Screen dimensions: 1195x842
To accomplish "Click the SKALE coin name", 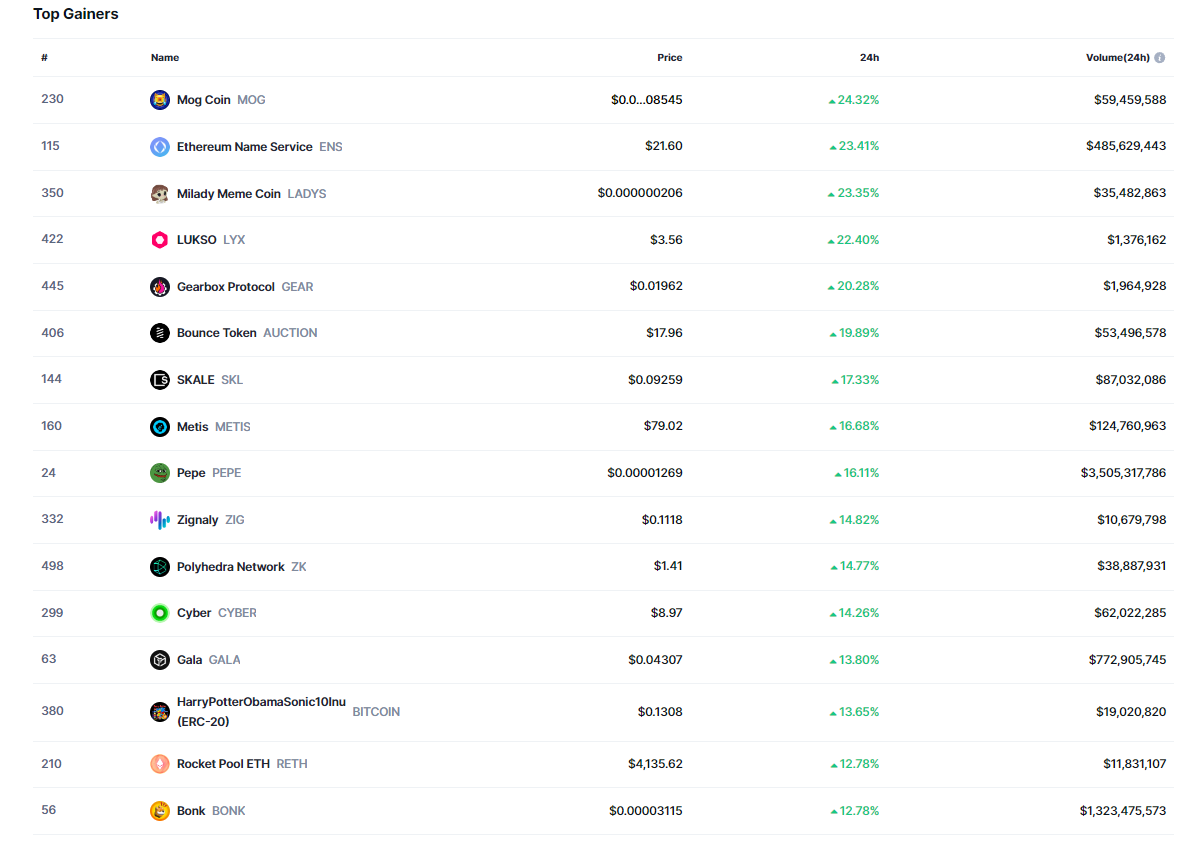I will tap(196, 380).
